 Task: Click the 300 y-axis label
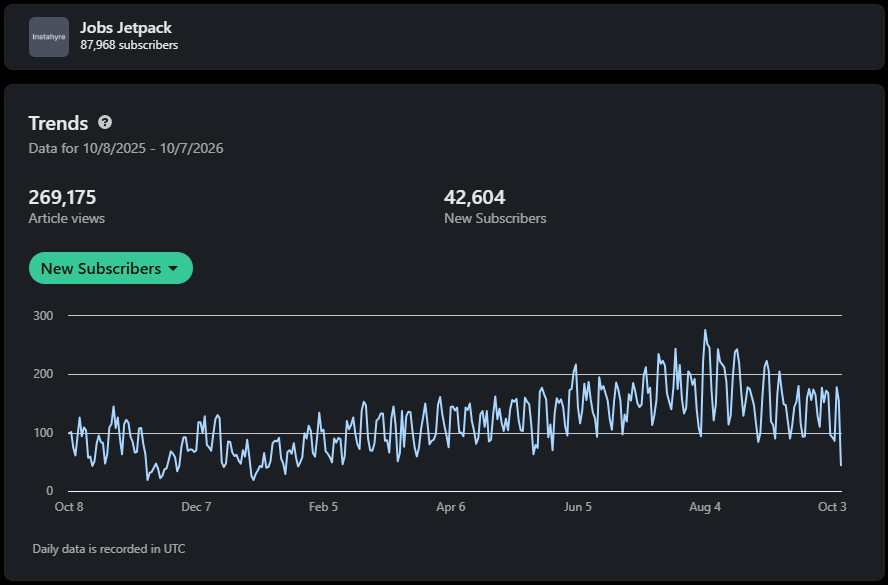coord(43,315)
